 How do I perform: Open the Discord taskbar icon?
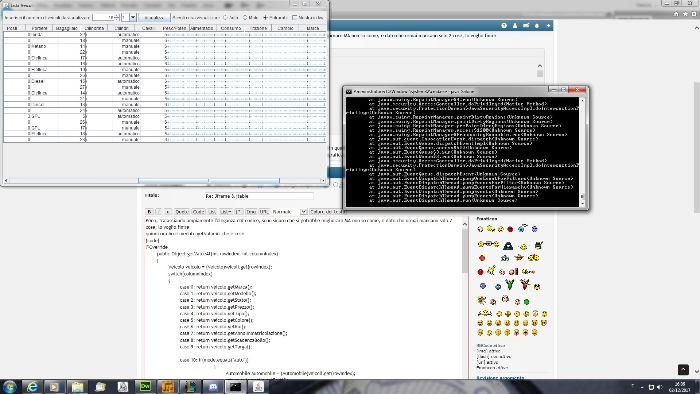tap(213, 387)
